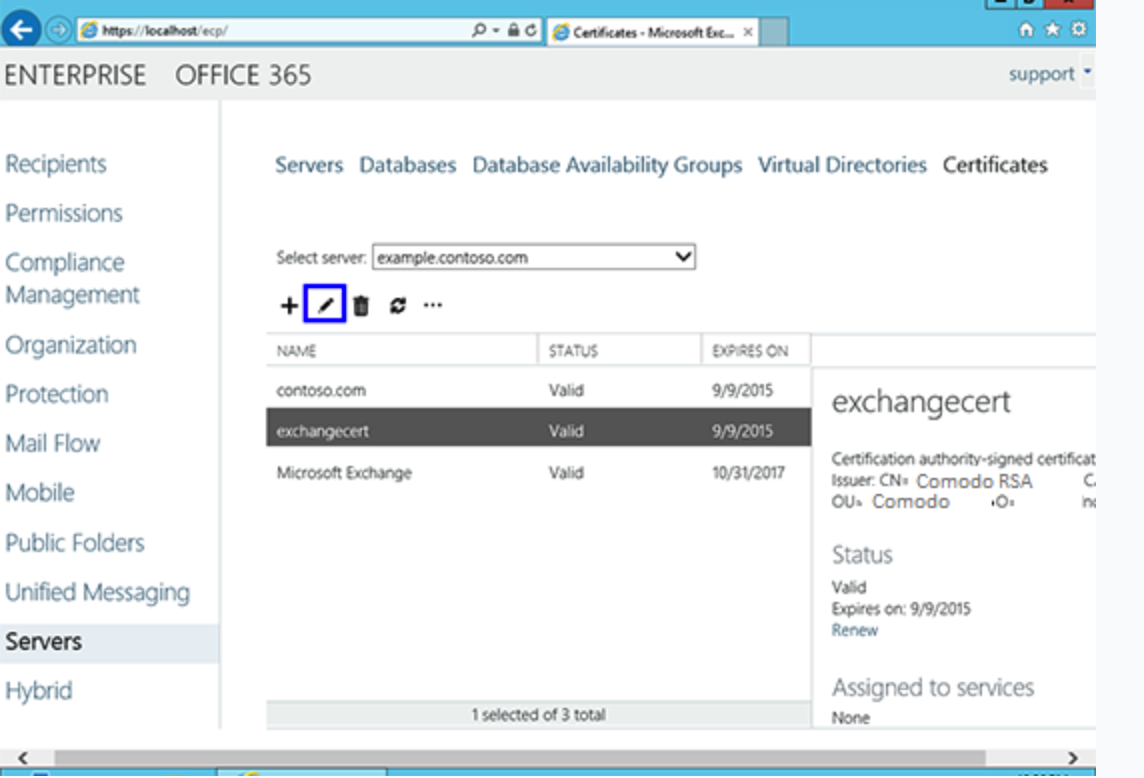Click the 10/31/2017 expiry date cell
The width and height of the screenshot is (1144, 778).
(x=749, y=472)
